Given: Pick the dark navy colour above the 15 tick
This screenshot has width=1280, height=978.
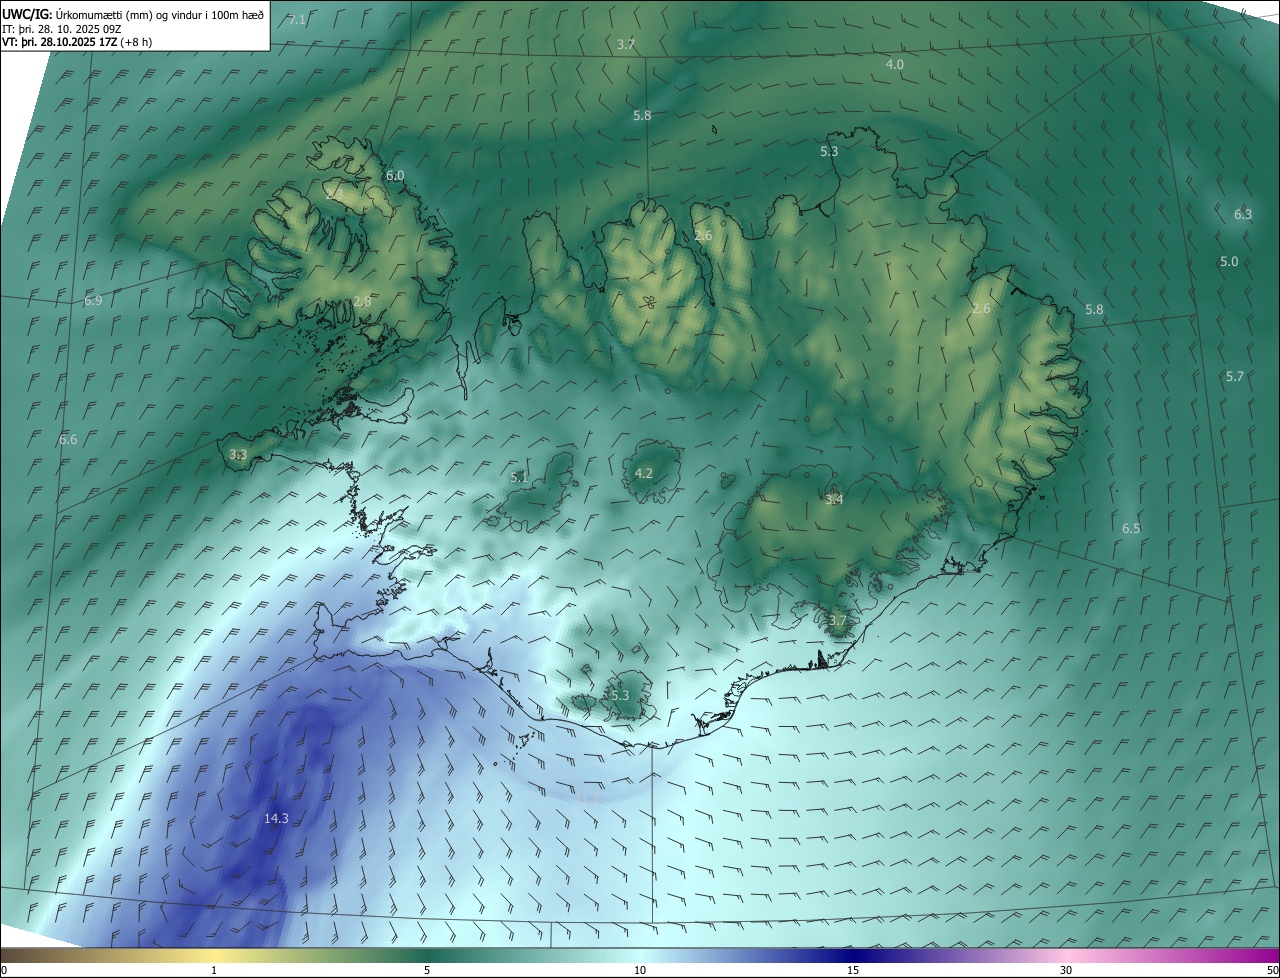Looking at the screenshot, I should [x=853, y=955].
